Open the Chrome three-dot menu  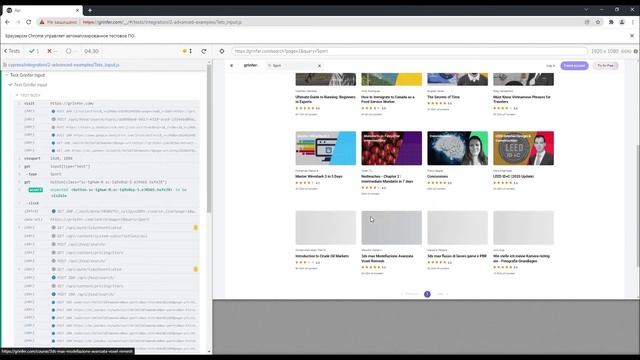[633, 22]
